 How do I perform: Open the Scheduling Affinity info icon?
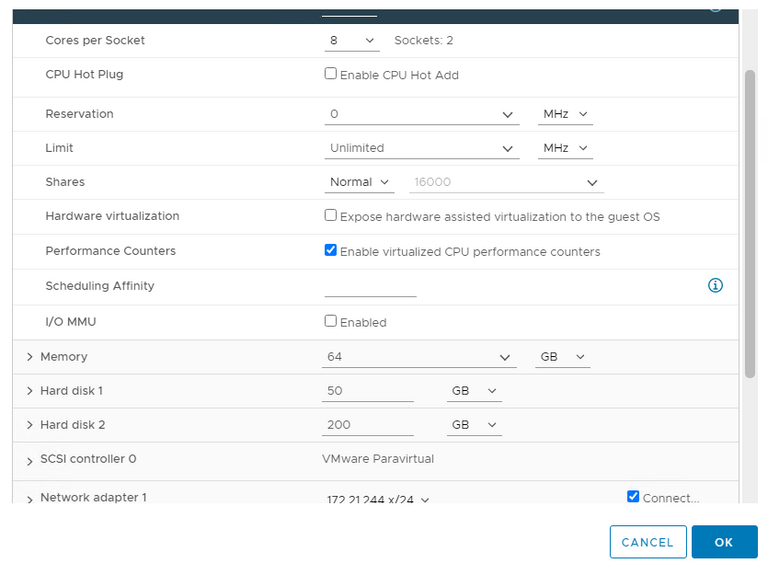[715, 285]
